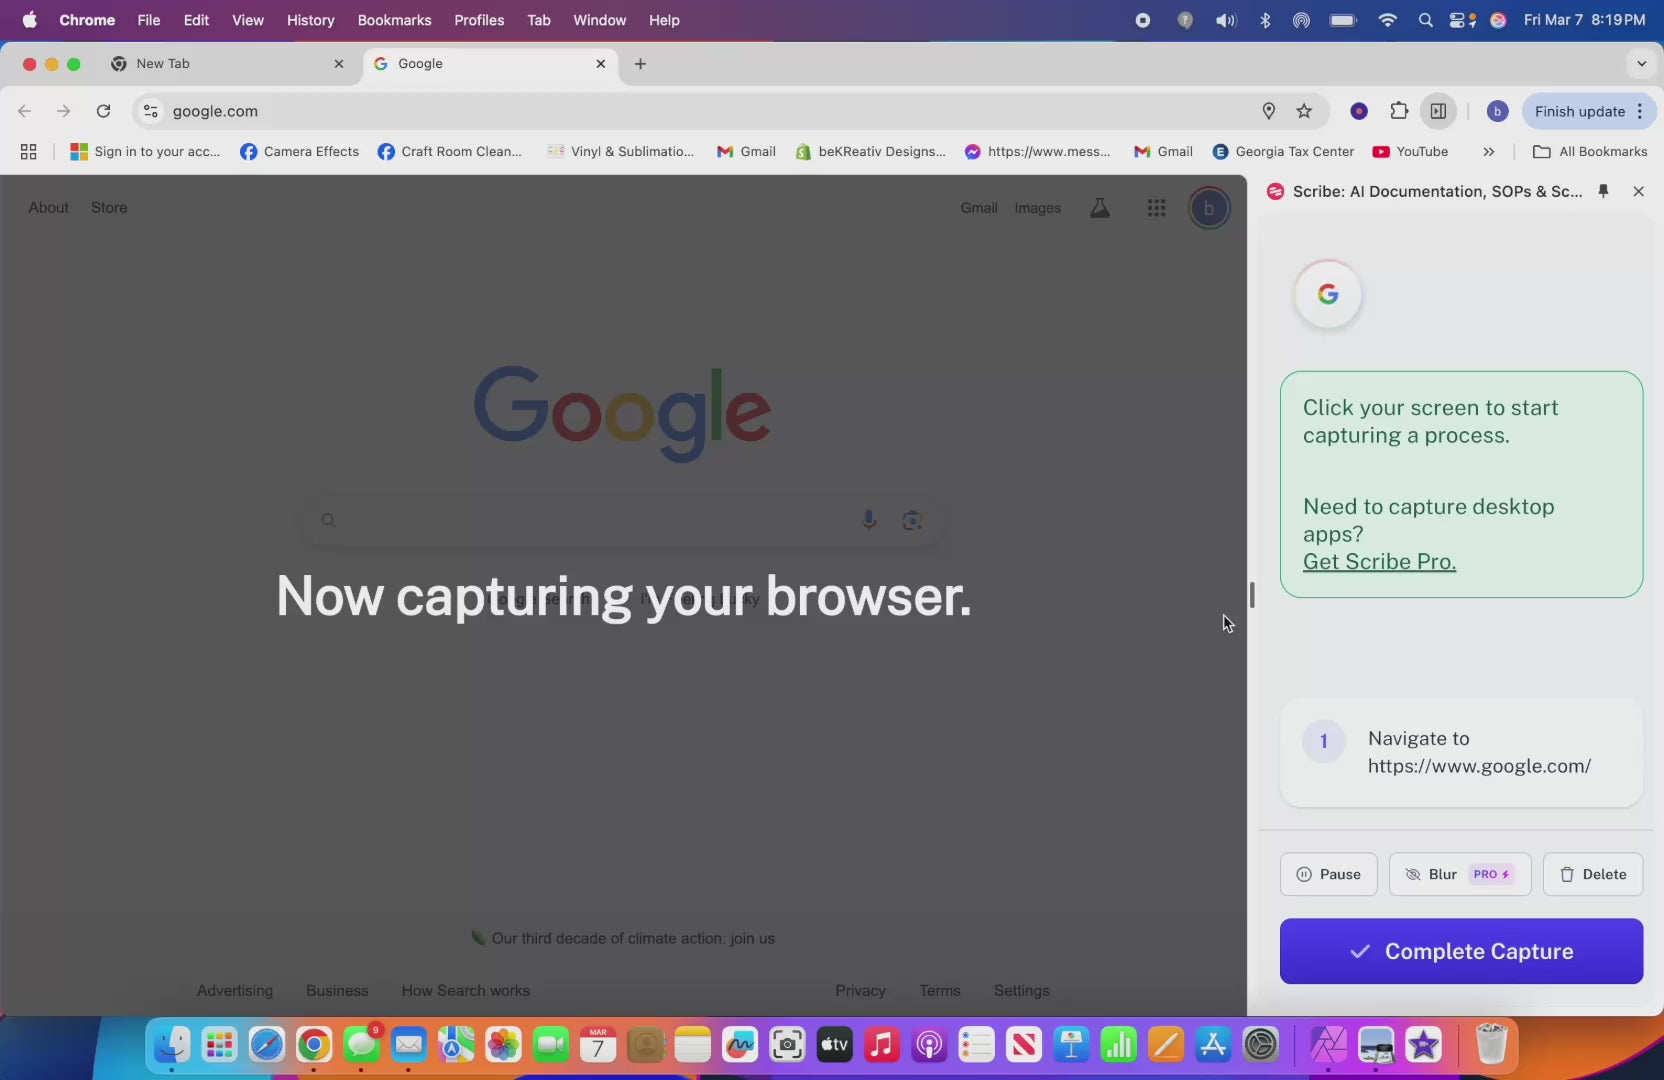Close the Scribe side panel

tap(1638, 191)
